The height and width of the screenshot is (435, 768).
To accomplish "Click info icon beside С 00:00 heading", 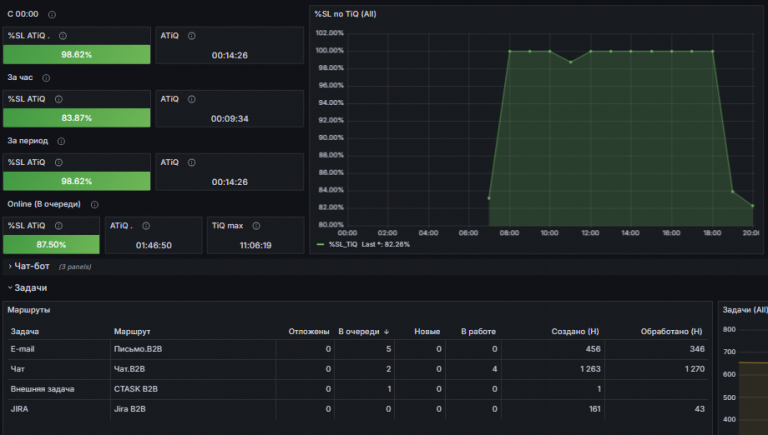I will click(x=52, y=15).
